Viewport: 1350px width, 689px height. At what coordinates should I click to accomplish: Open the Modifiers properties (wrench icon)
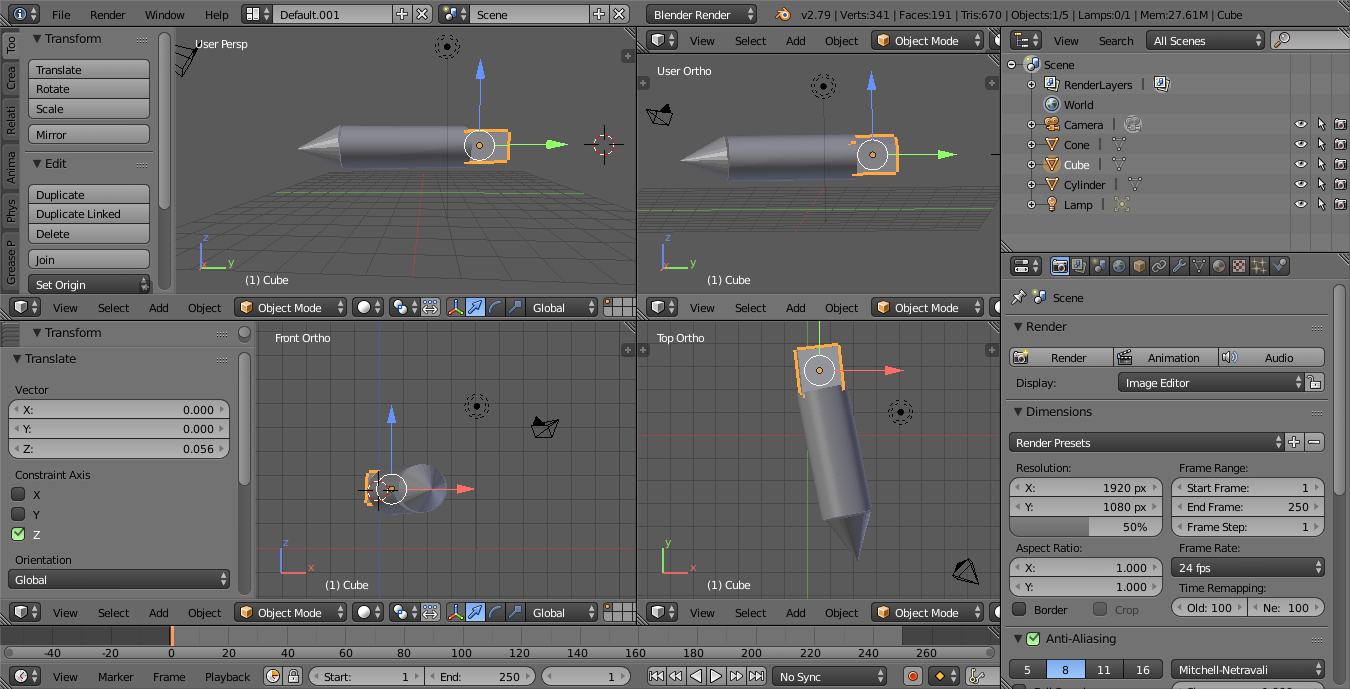pyautogui.click(x=1178, y=266)
